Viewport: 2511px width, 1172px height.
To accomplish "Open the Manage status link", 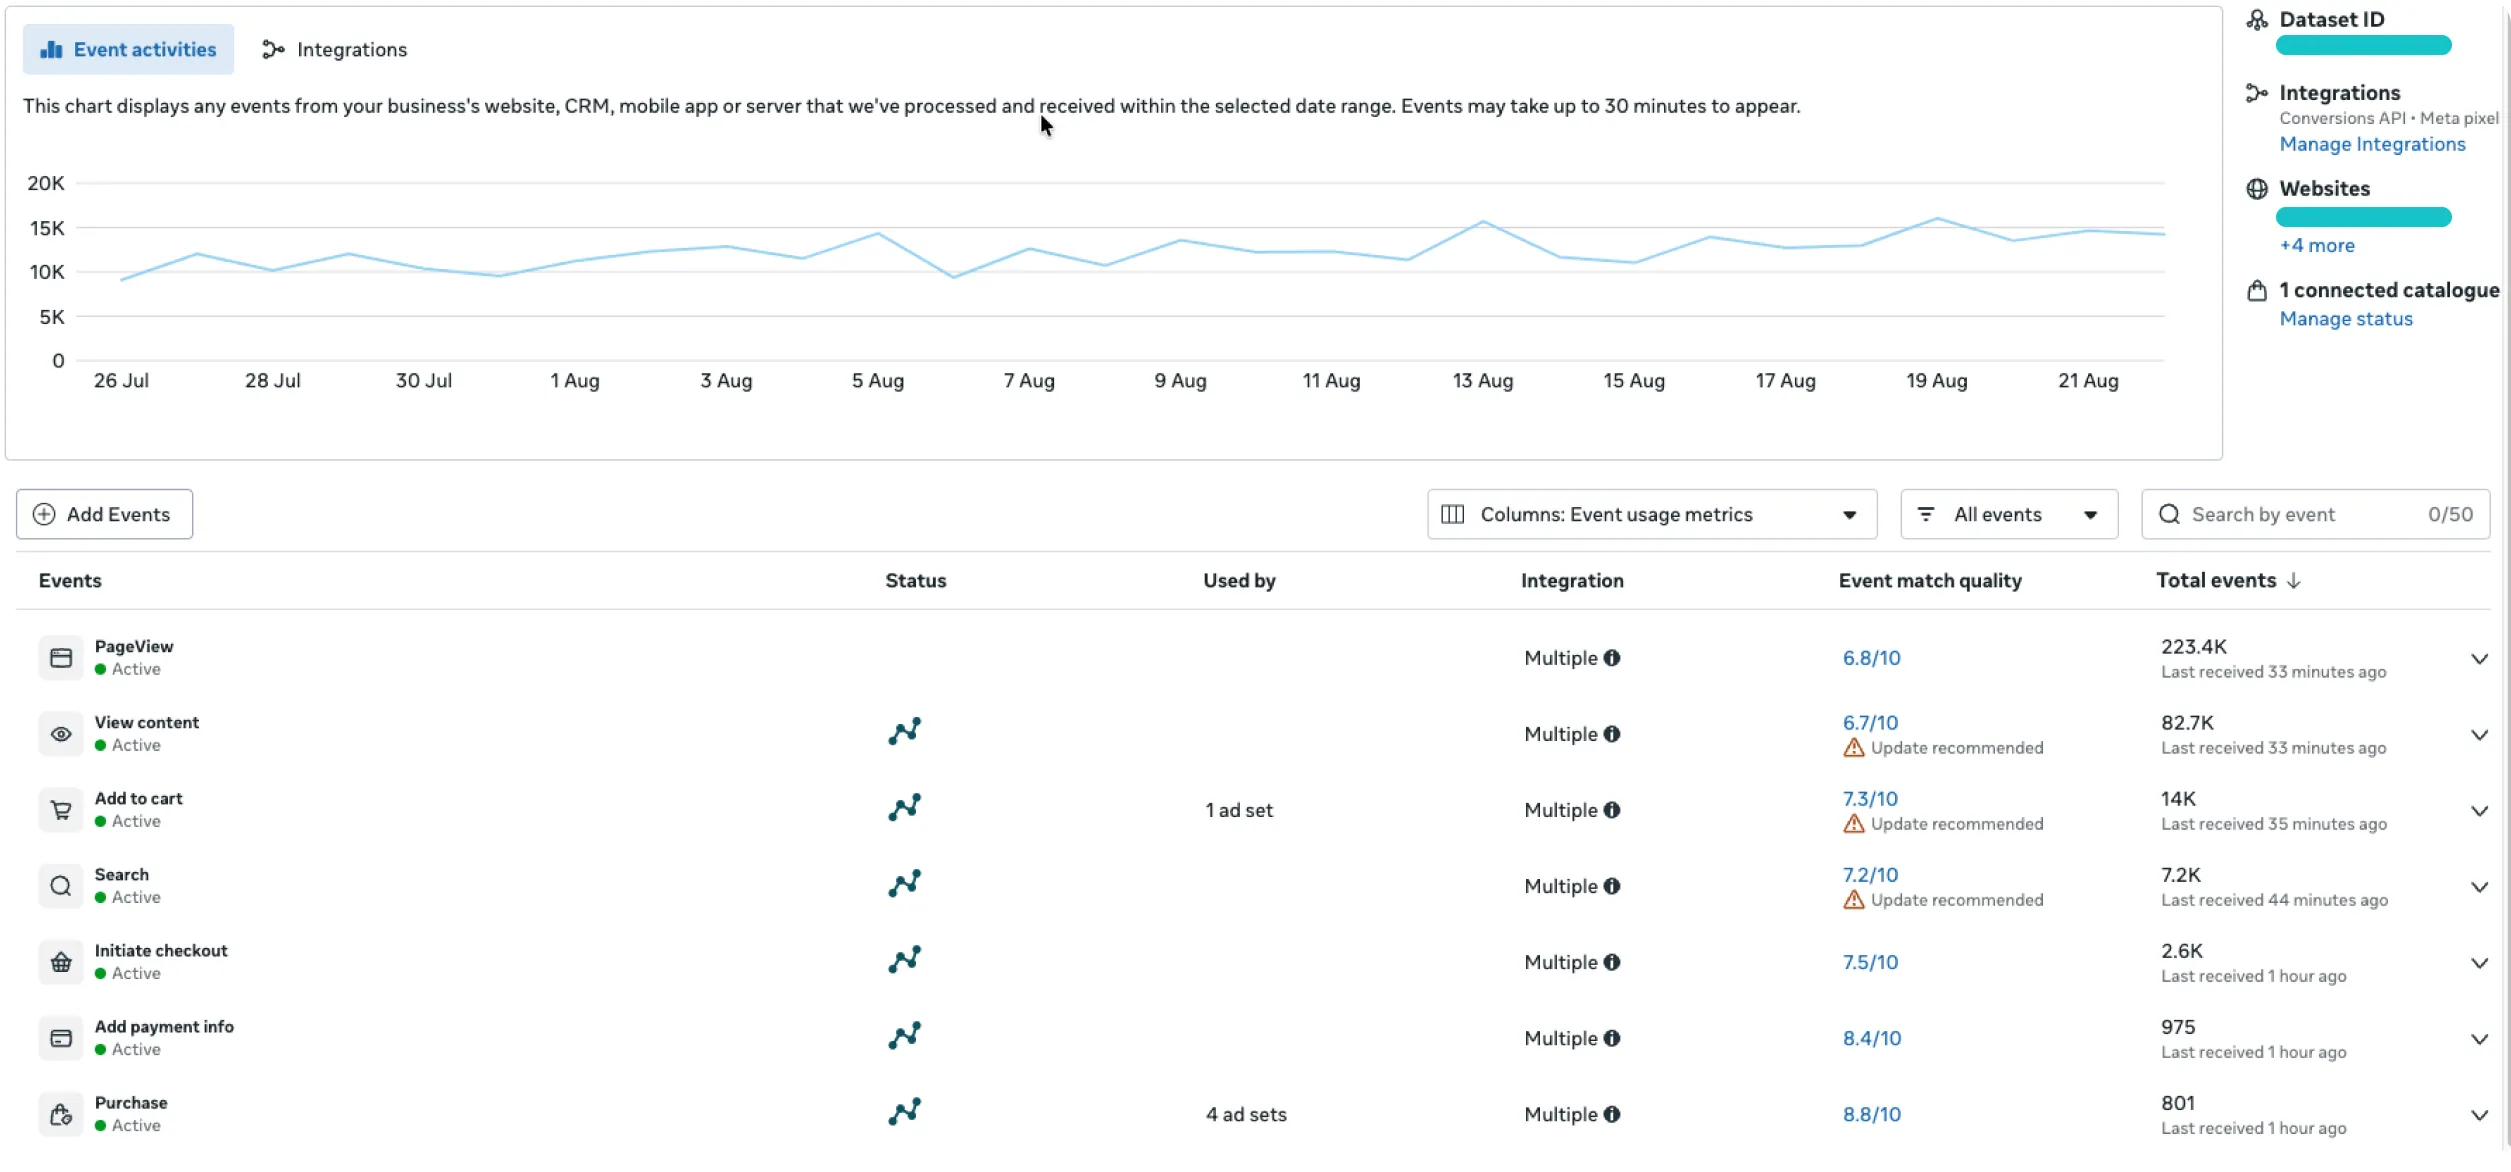I will pyautogui.click(x=2346, y=319).
